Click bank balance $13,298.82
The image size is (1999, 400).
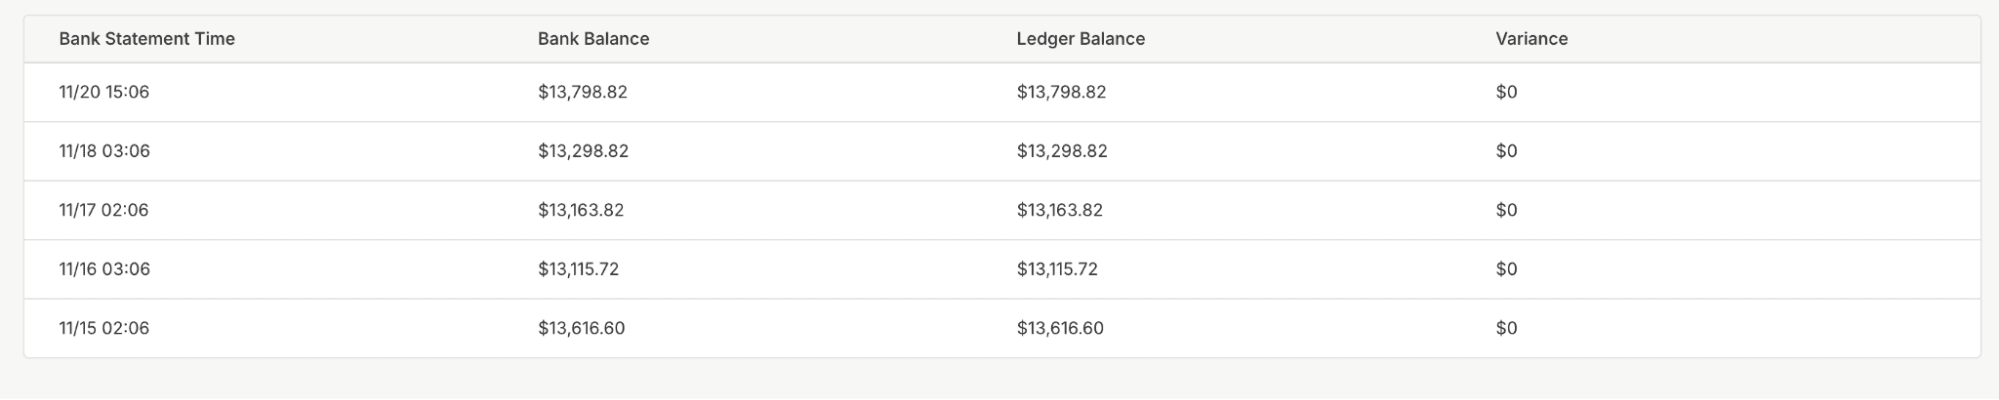(583, 151)
